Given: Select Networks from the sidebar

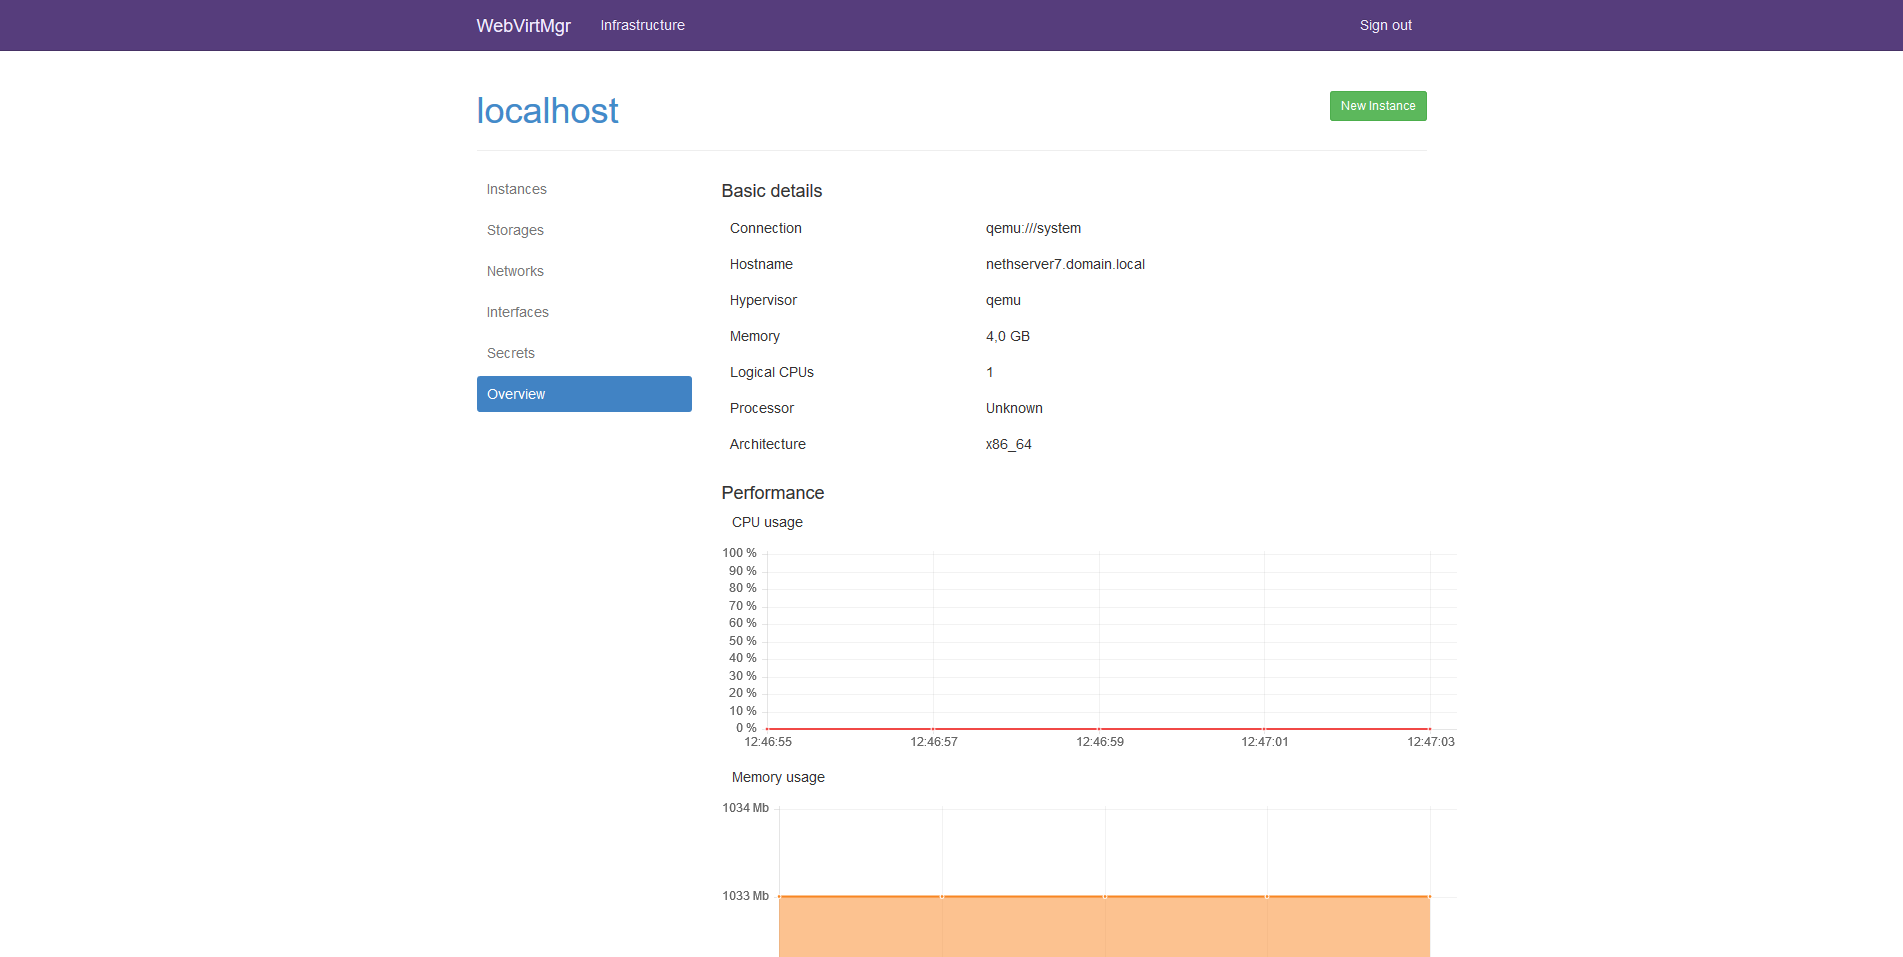Looking at the screenshot, I should tap(515, 271).
